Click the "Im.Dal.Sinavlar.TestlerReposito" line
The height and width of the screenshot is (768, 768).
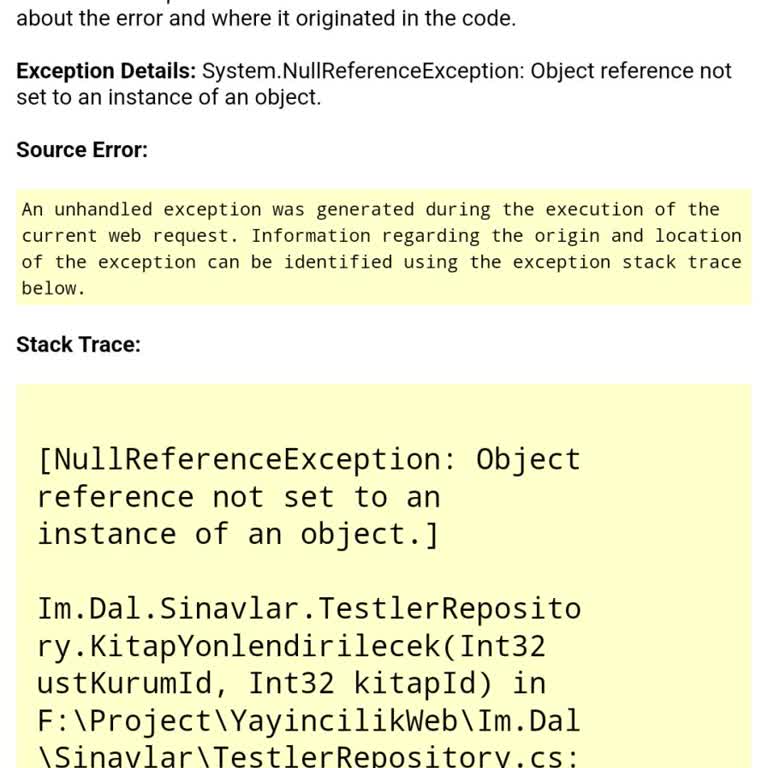tap(309, 608)
